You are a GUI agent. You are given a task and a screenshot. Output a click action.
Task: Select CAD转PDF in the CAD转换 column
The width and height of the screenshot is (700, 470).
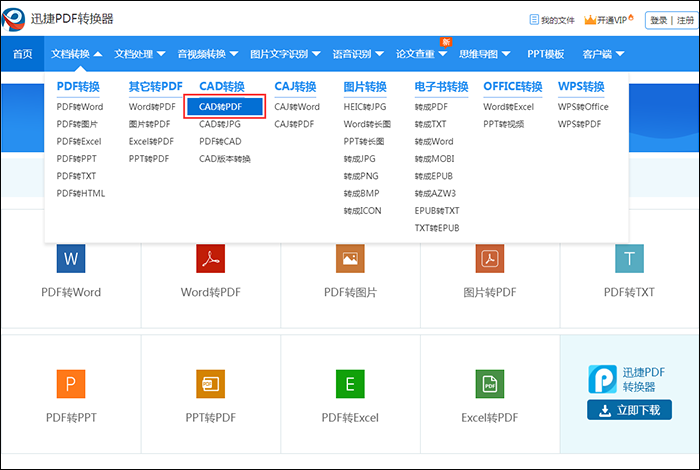coord(225,107)
